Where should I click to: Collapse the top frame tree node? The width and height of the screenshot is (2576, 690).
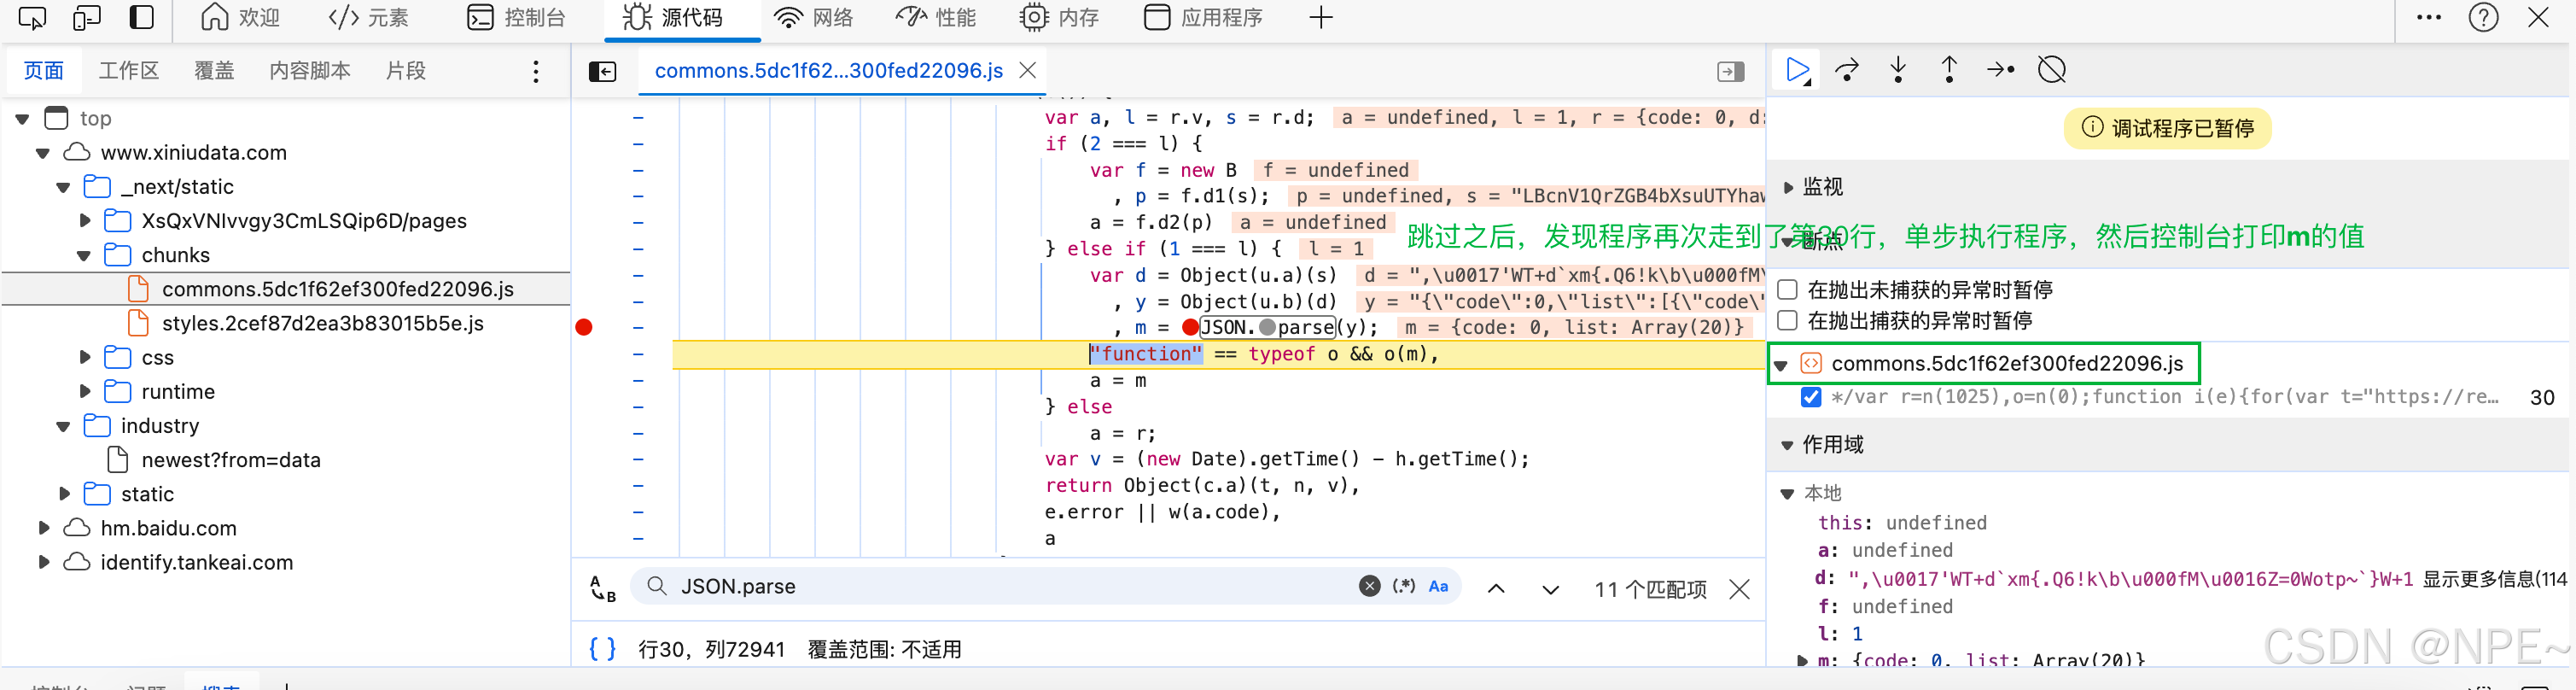coord(22,119)
